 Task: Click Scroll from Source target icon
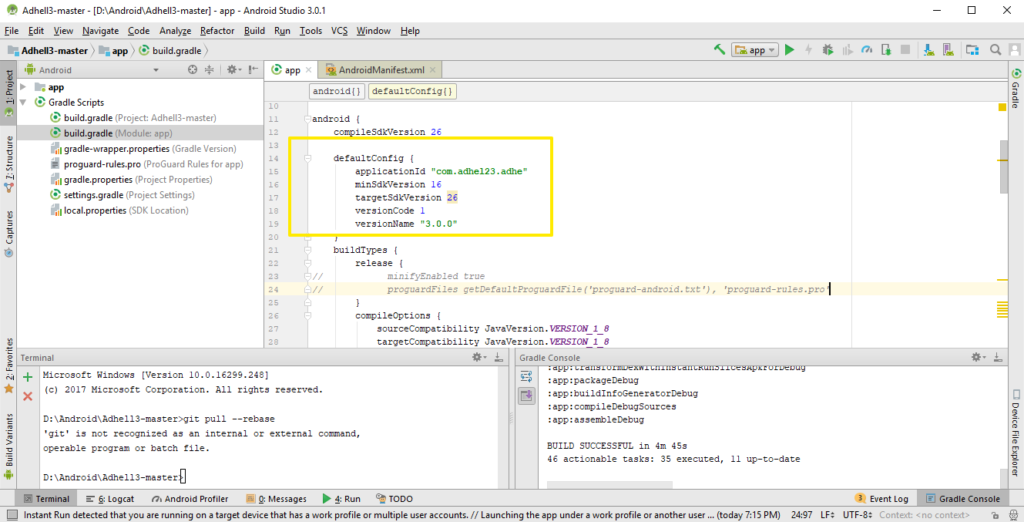[x=192, y=69]
